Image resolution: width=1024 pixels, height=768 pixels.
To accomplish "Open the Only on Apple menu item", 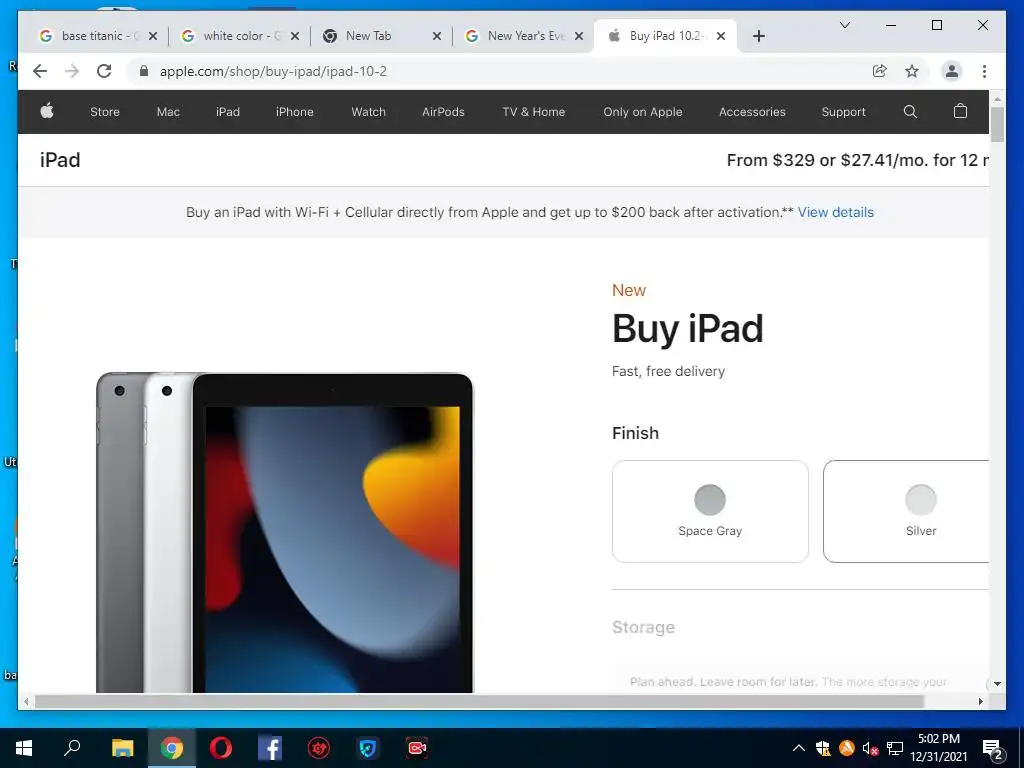I will (x=643, y=112).
